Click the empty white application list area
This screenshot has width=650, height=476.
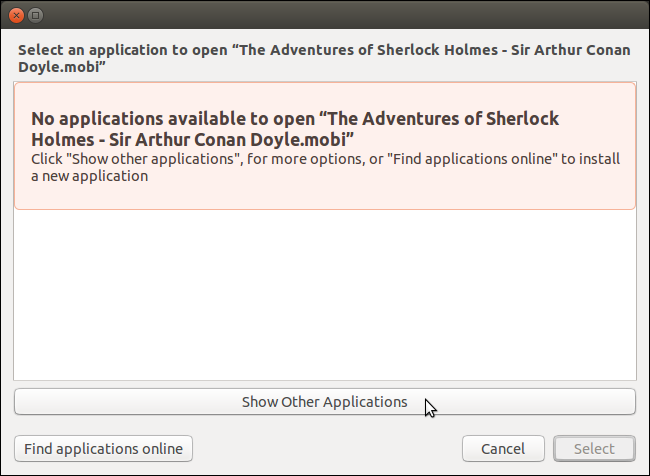coord(324,295)
